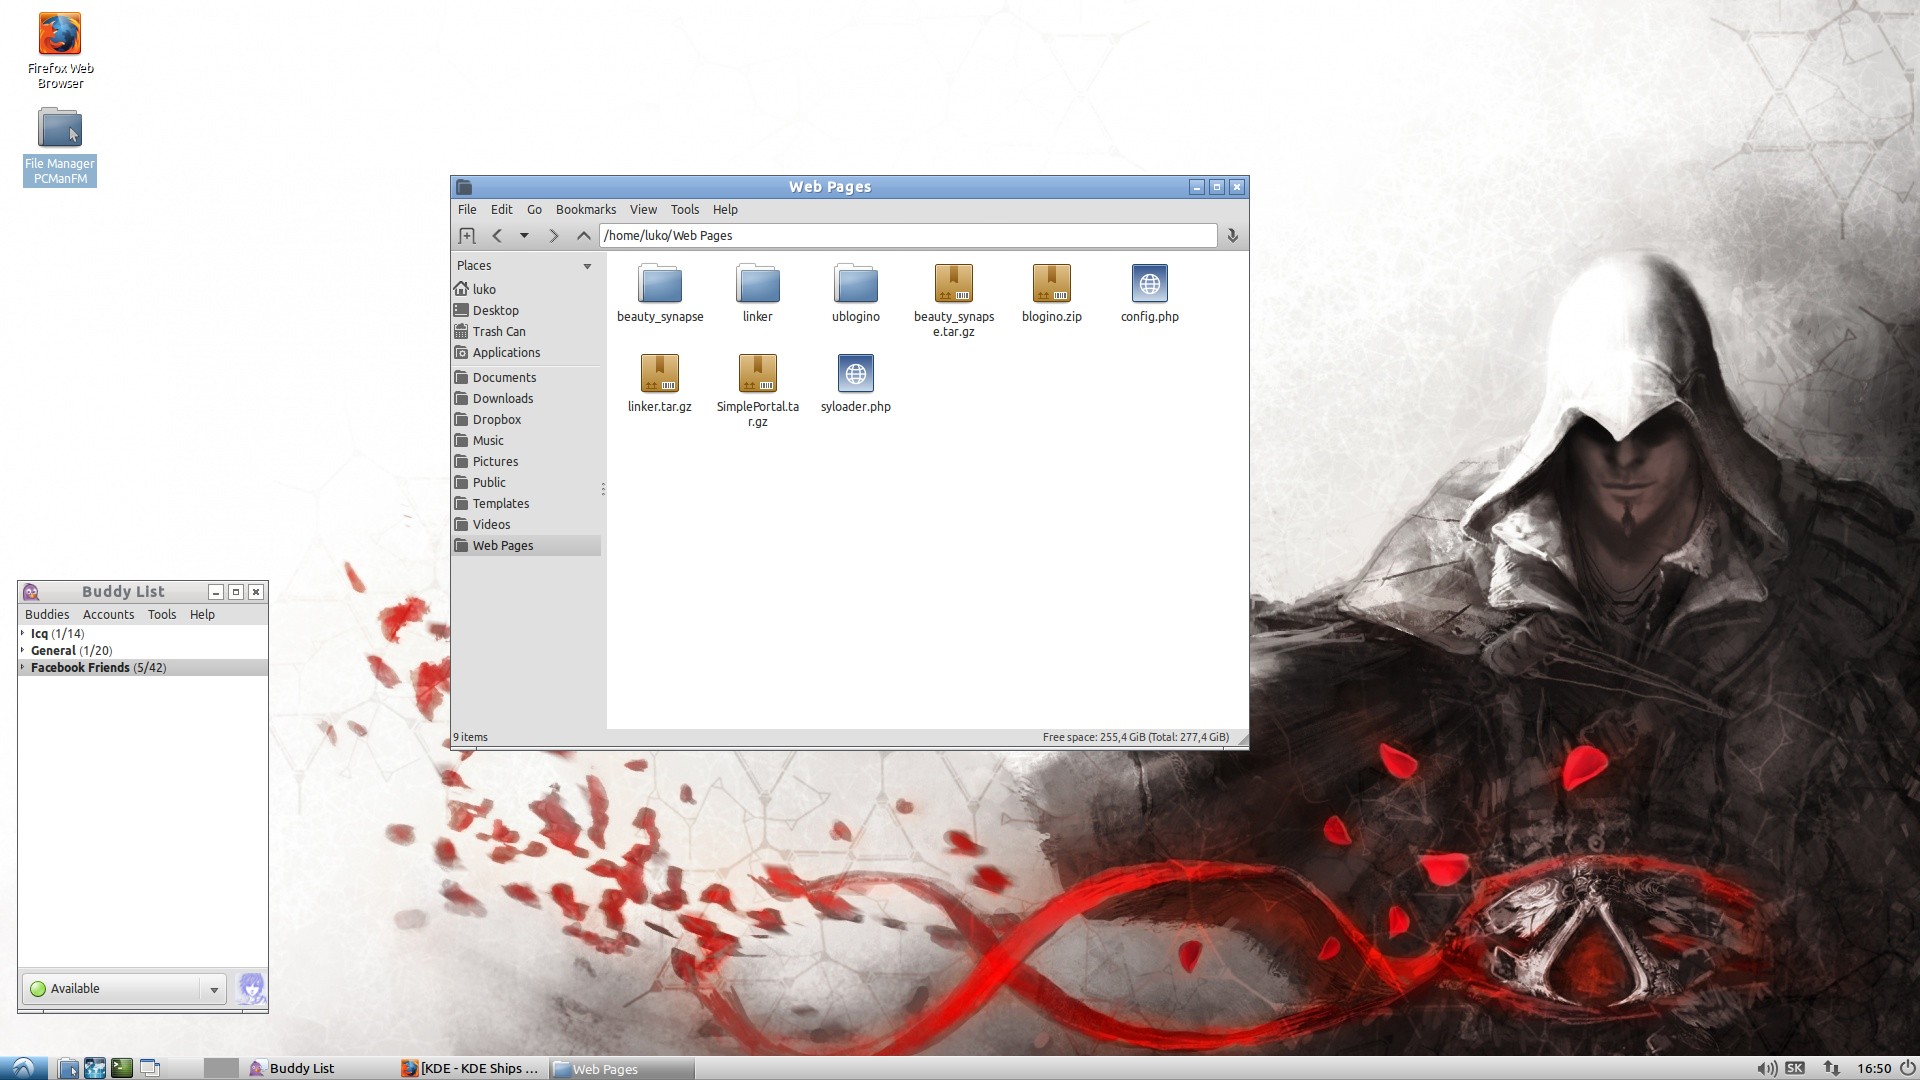Image resolution: width=1920 pixels, height=1080 pixels.
Task: Select Web Pages bookmark in sidebar
Action: [x=526, y=545]
